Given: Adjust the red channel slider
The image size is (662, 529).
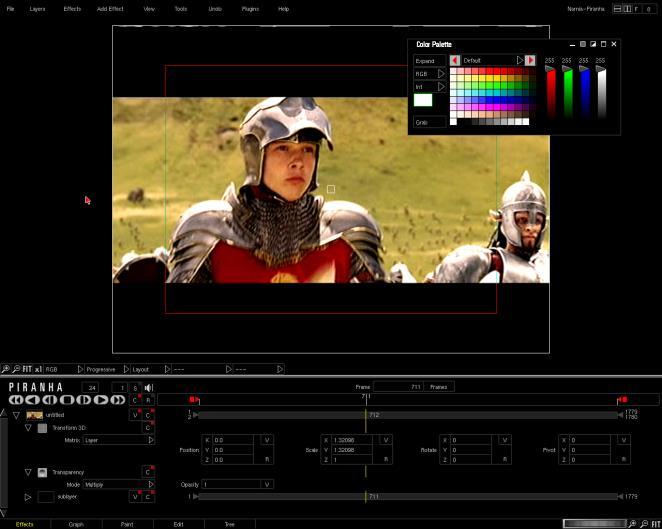Looking at the screenshot, I should click(551, 91).
